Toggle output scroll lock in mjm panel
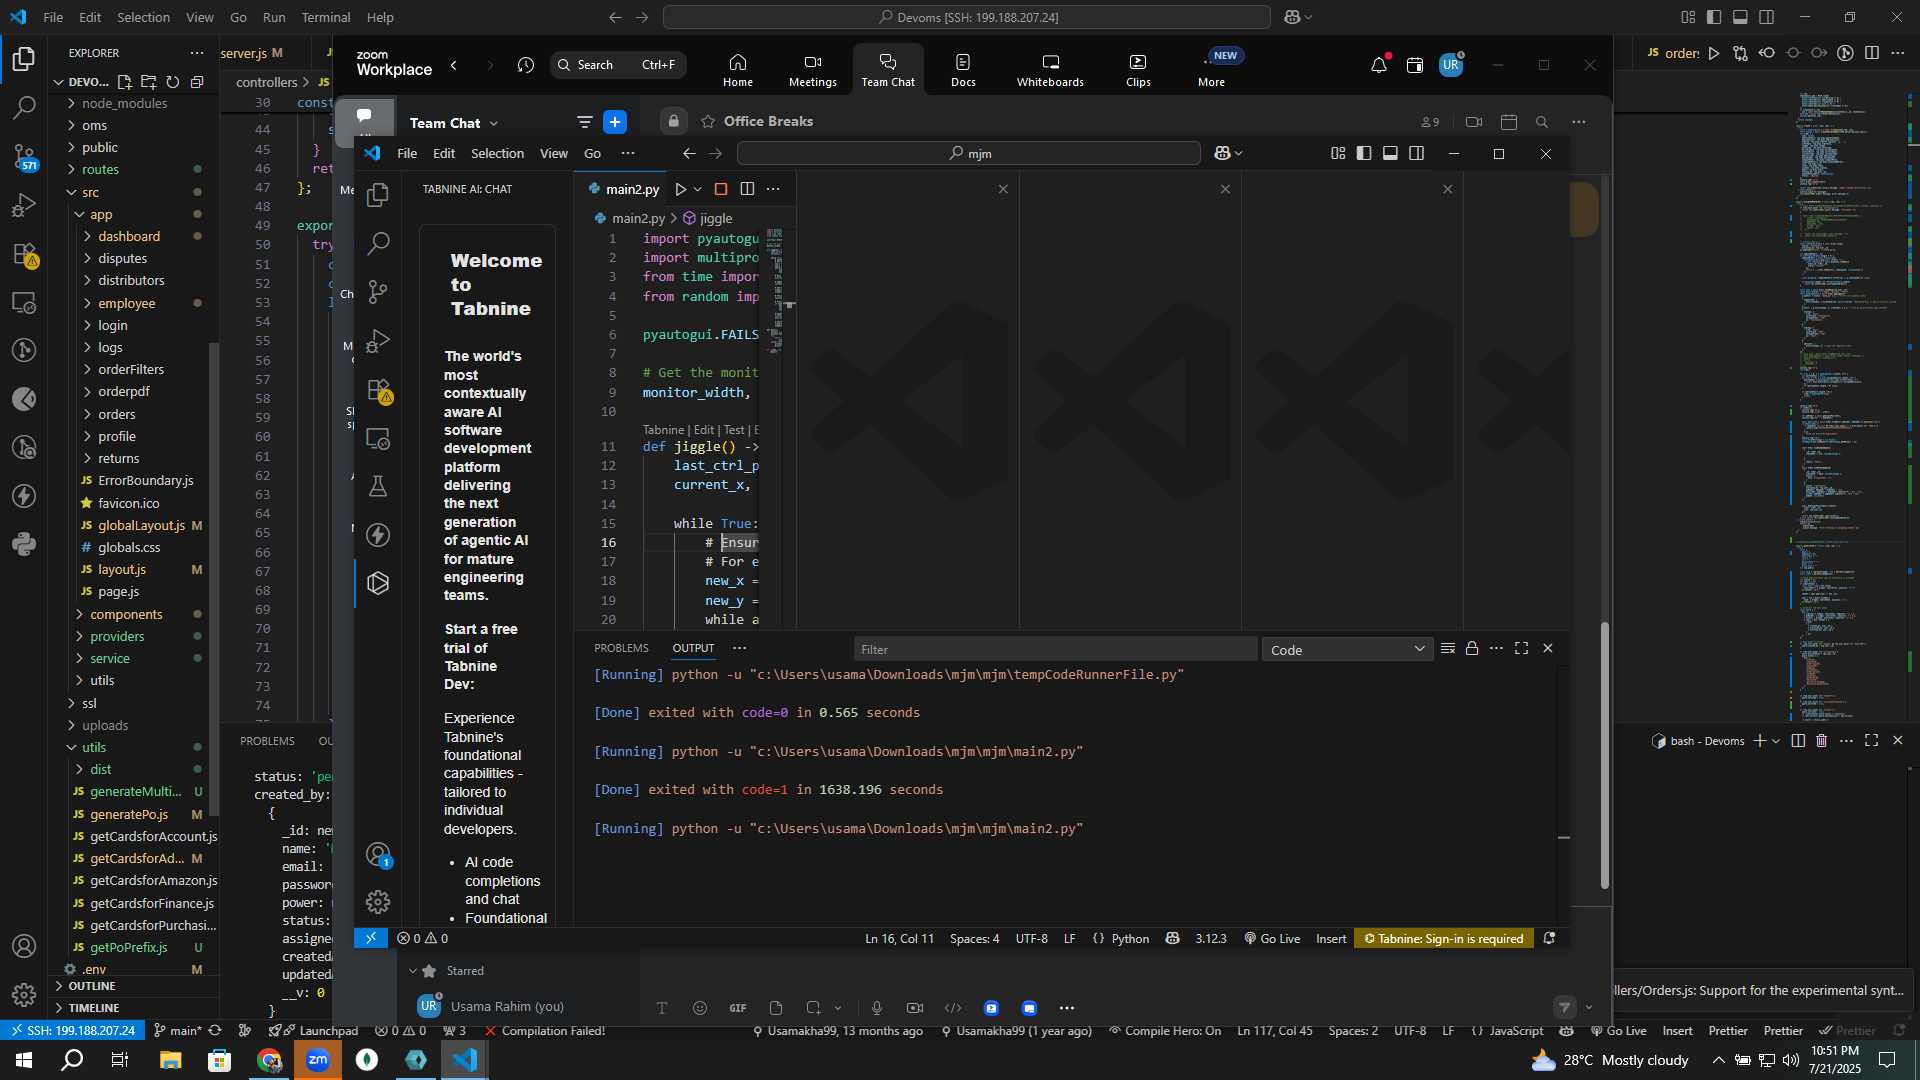 coord(1472,649)
